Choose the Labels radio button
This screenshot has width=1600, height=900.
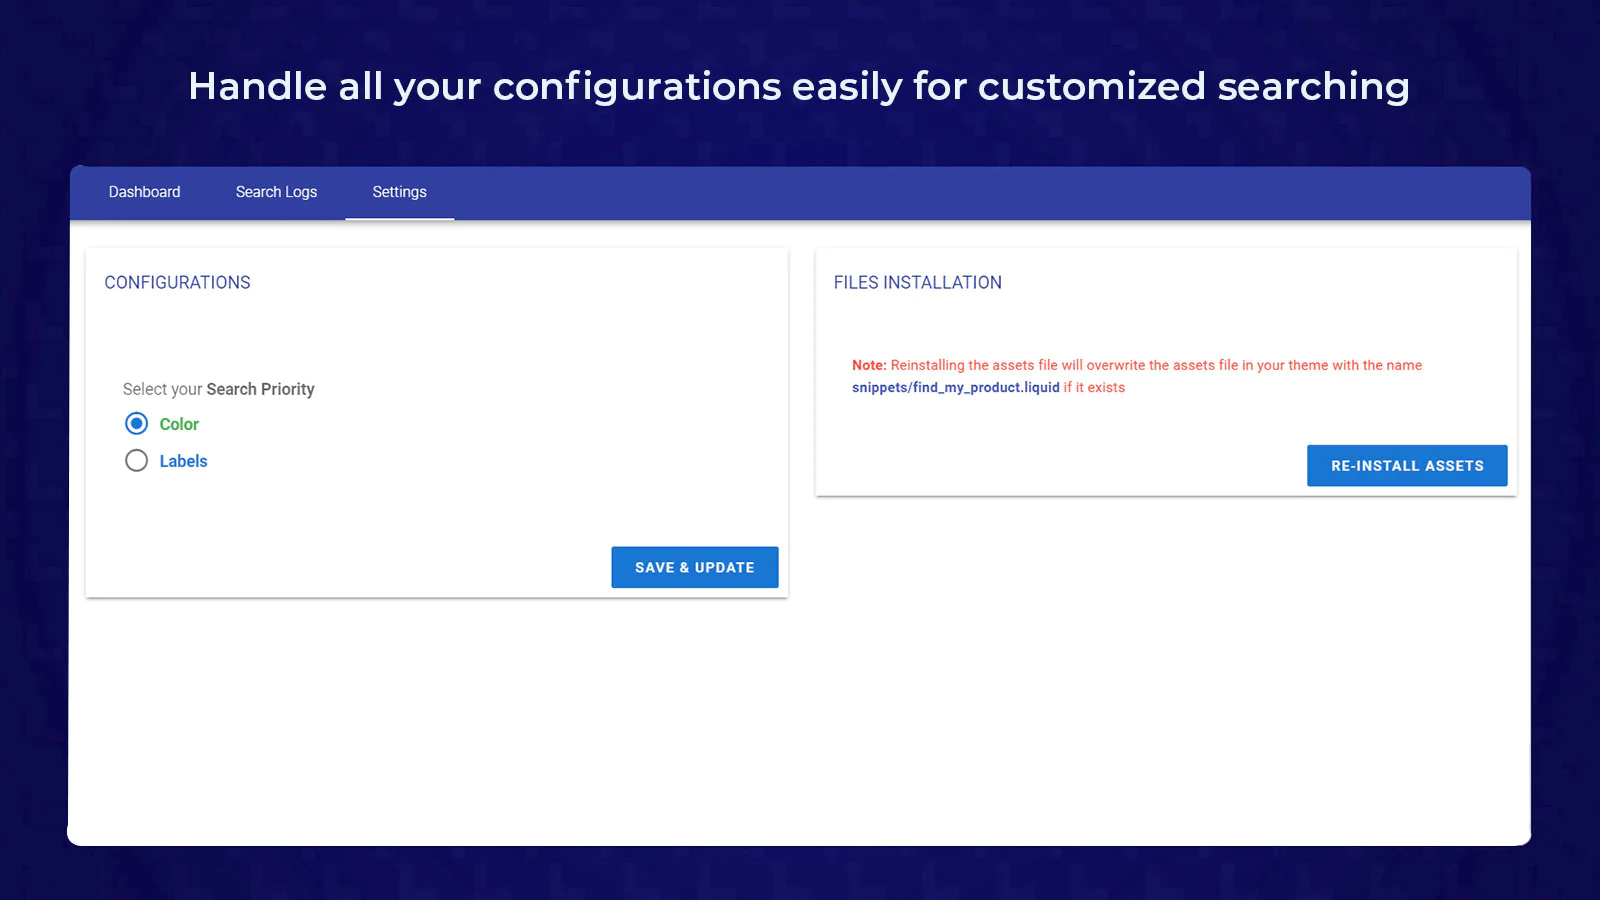point(137,461)
